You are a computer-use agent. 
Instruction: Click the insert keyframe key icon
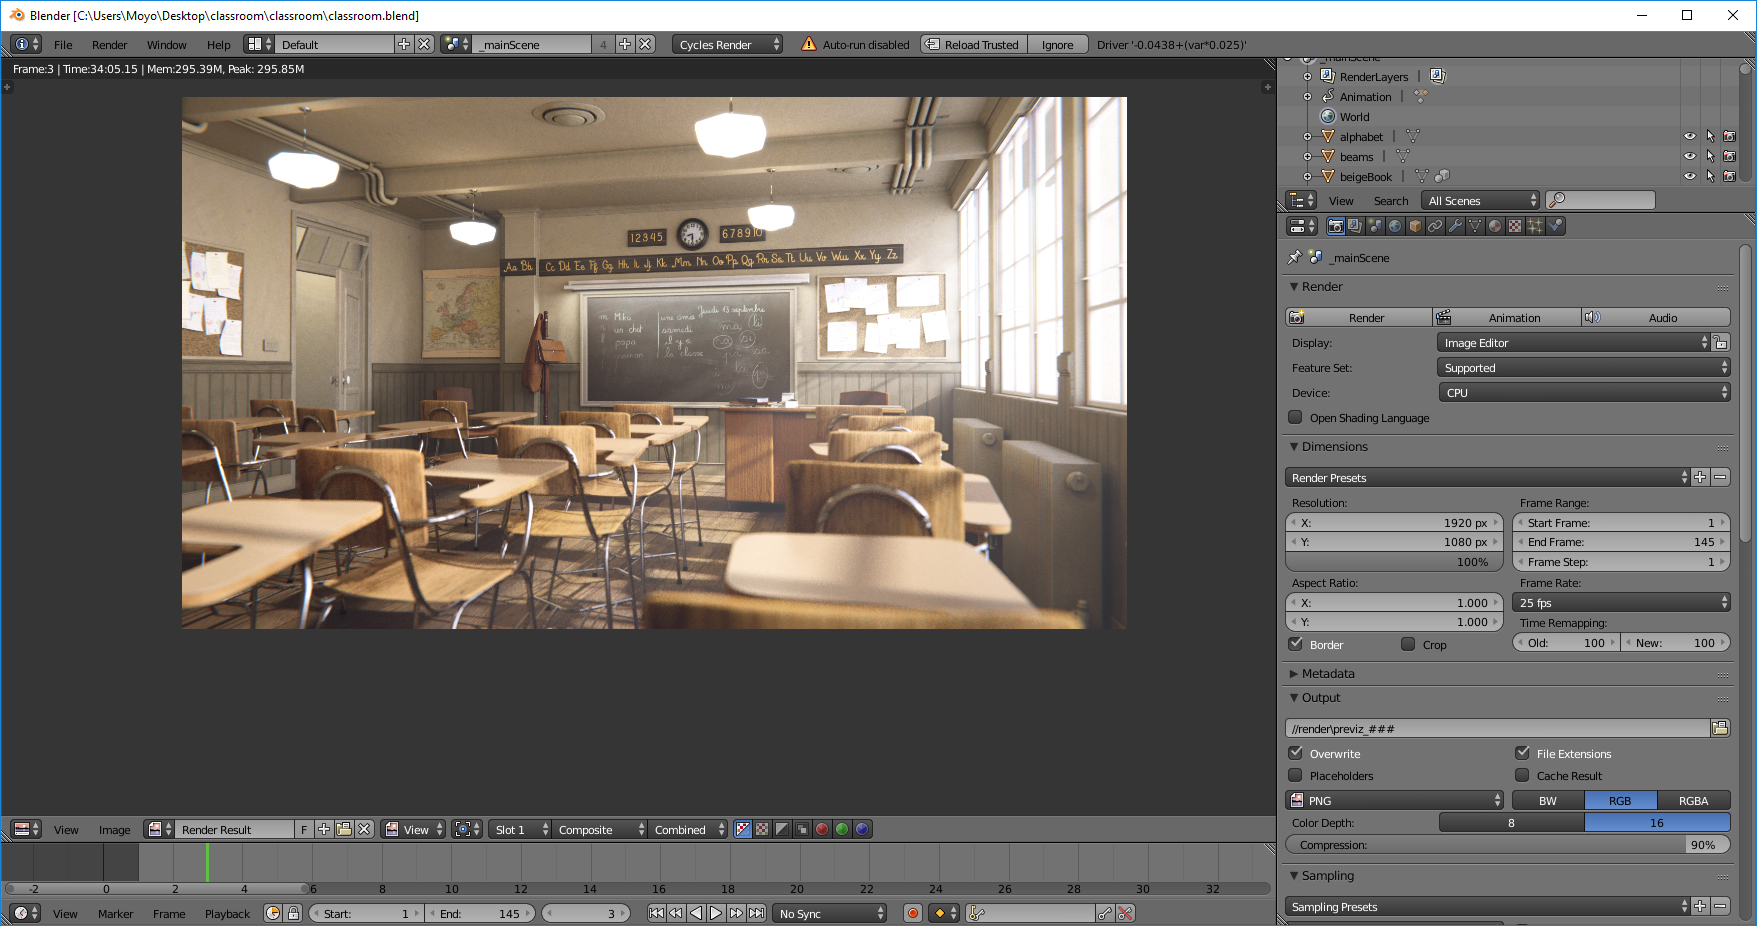click(x=1105, y=913)
